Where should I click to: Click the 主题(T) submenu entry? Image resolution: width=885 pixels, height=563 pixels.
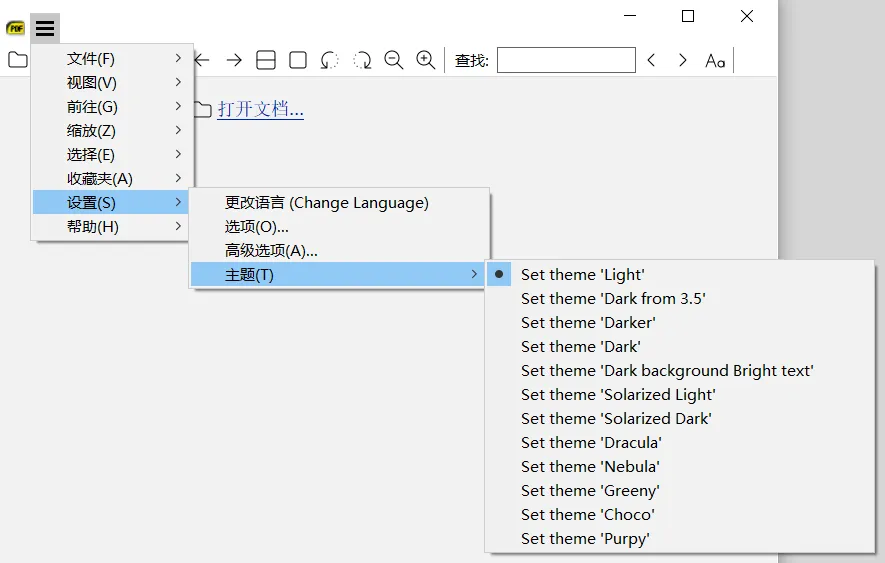tap(339, 274)
